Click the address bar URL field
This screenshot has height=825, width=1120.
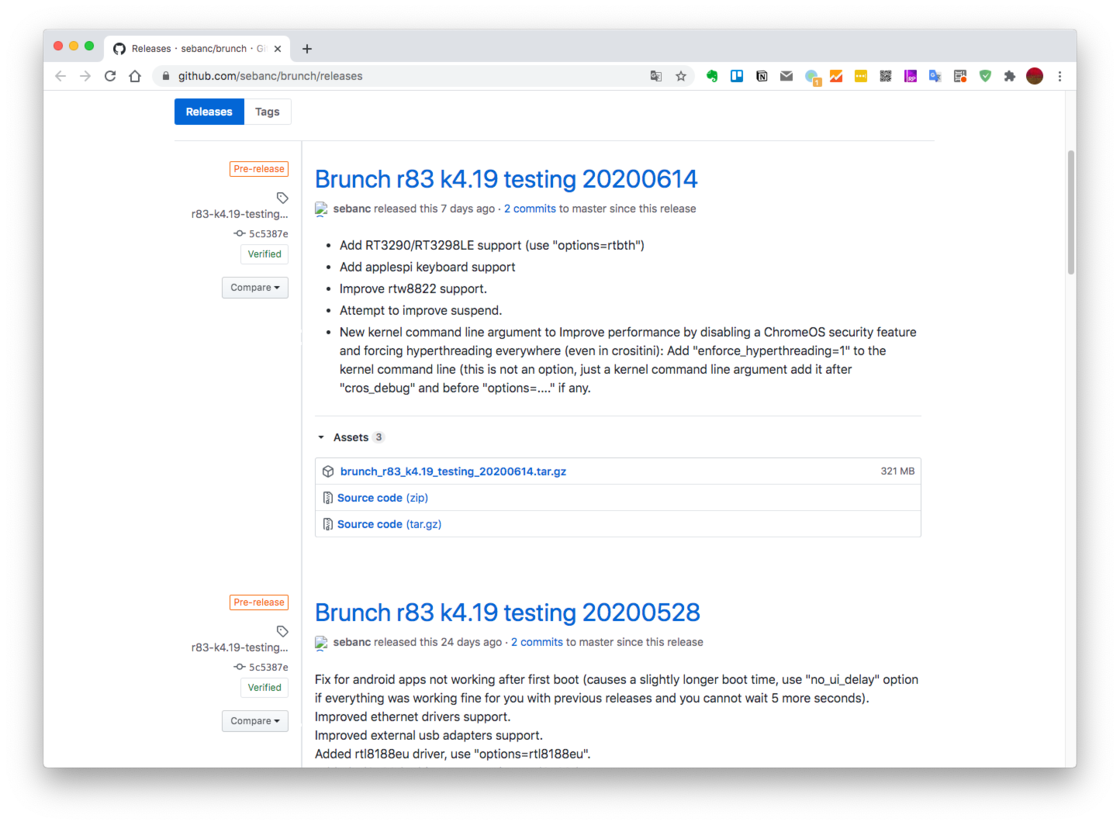pos(400,76)
